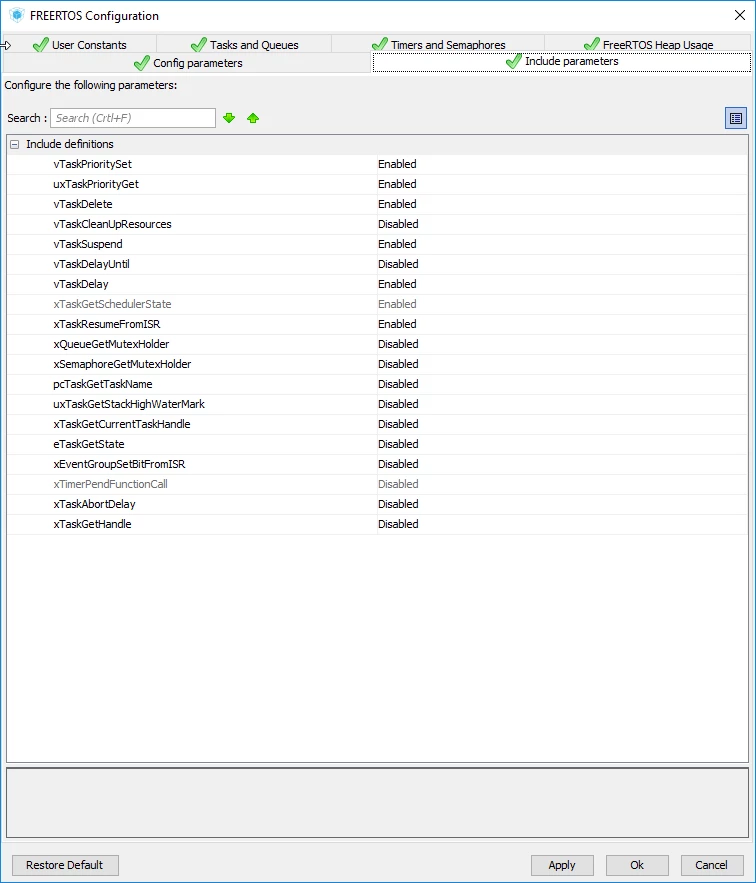The image size is (756, 883).
Task: Select the xQueueGetMutexHolder parameter name
Action: [x=111, y=344]
